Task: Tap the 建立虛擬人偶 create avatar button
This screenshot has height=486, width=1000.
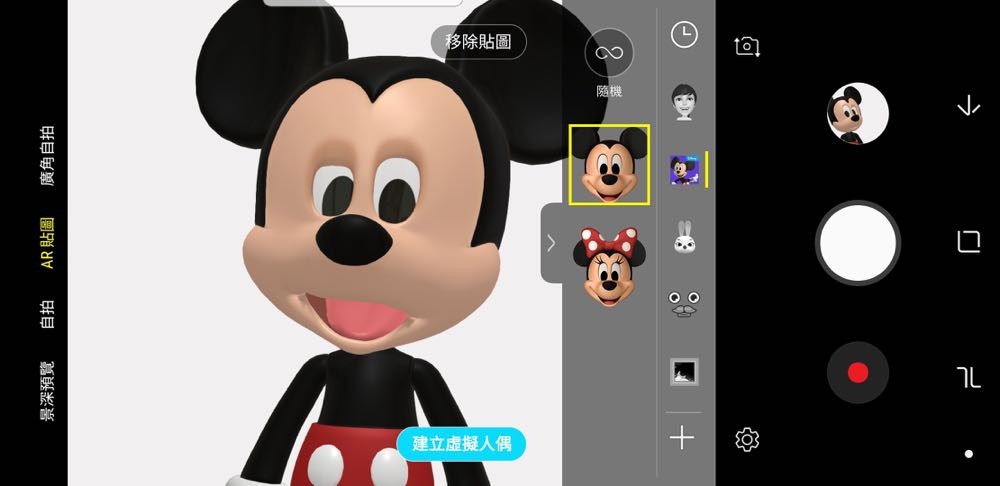Action: coord(461,443)
